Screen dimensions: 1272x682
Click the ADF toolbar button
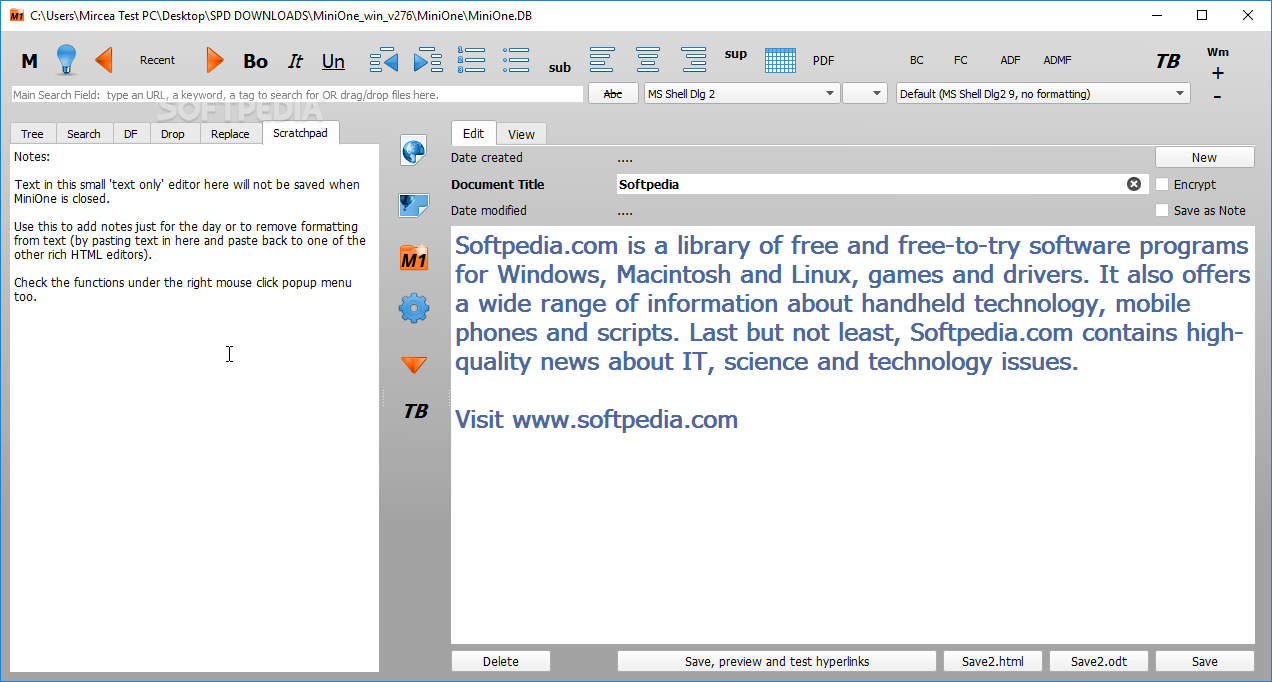1011,60
